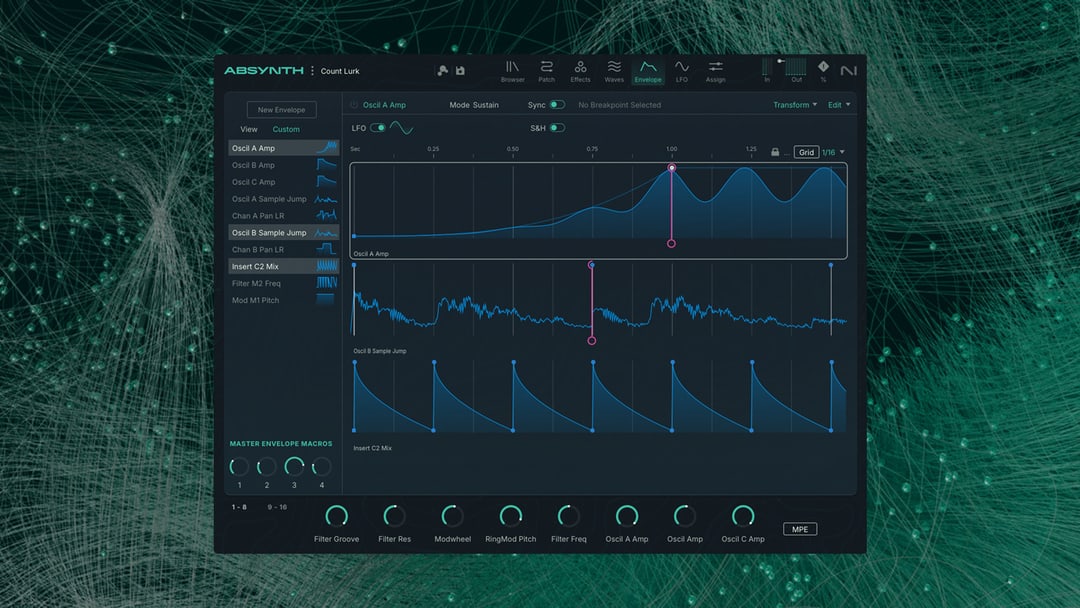Screen dimensions: 1080x608
Task: Open the Waves page icon
Action: (x=614, y=68)
